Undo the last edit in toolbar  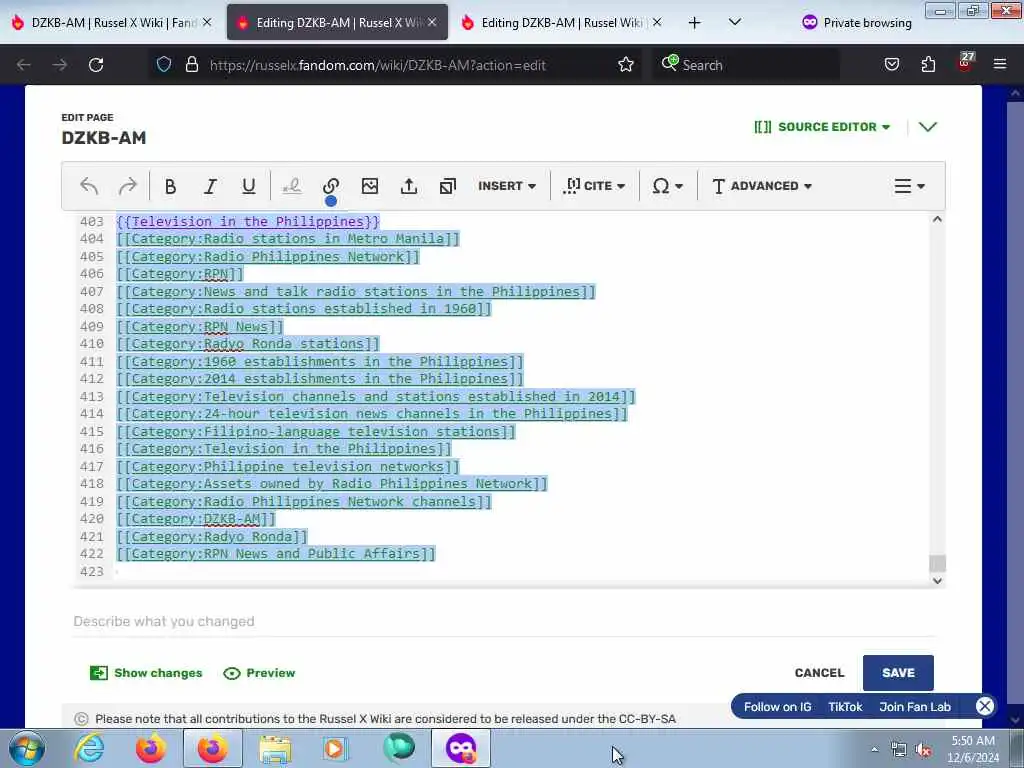89,186
